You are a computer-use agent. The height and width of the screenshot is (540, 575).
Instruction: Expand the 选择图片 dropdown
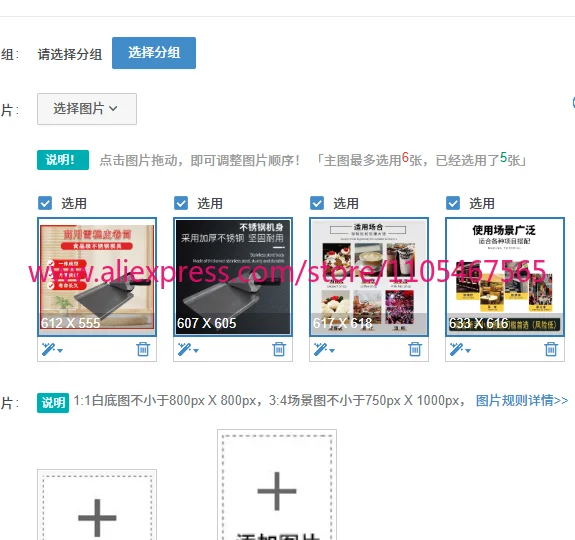click(x=87, y=109)
